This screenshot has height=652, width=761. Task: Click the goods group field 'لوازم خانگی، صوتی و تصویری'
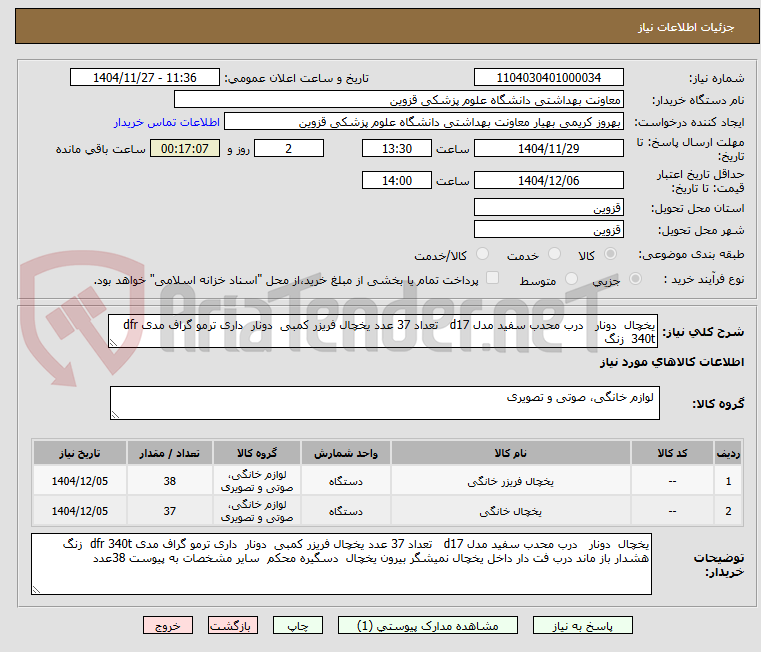click(x=384, y=403)
